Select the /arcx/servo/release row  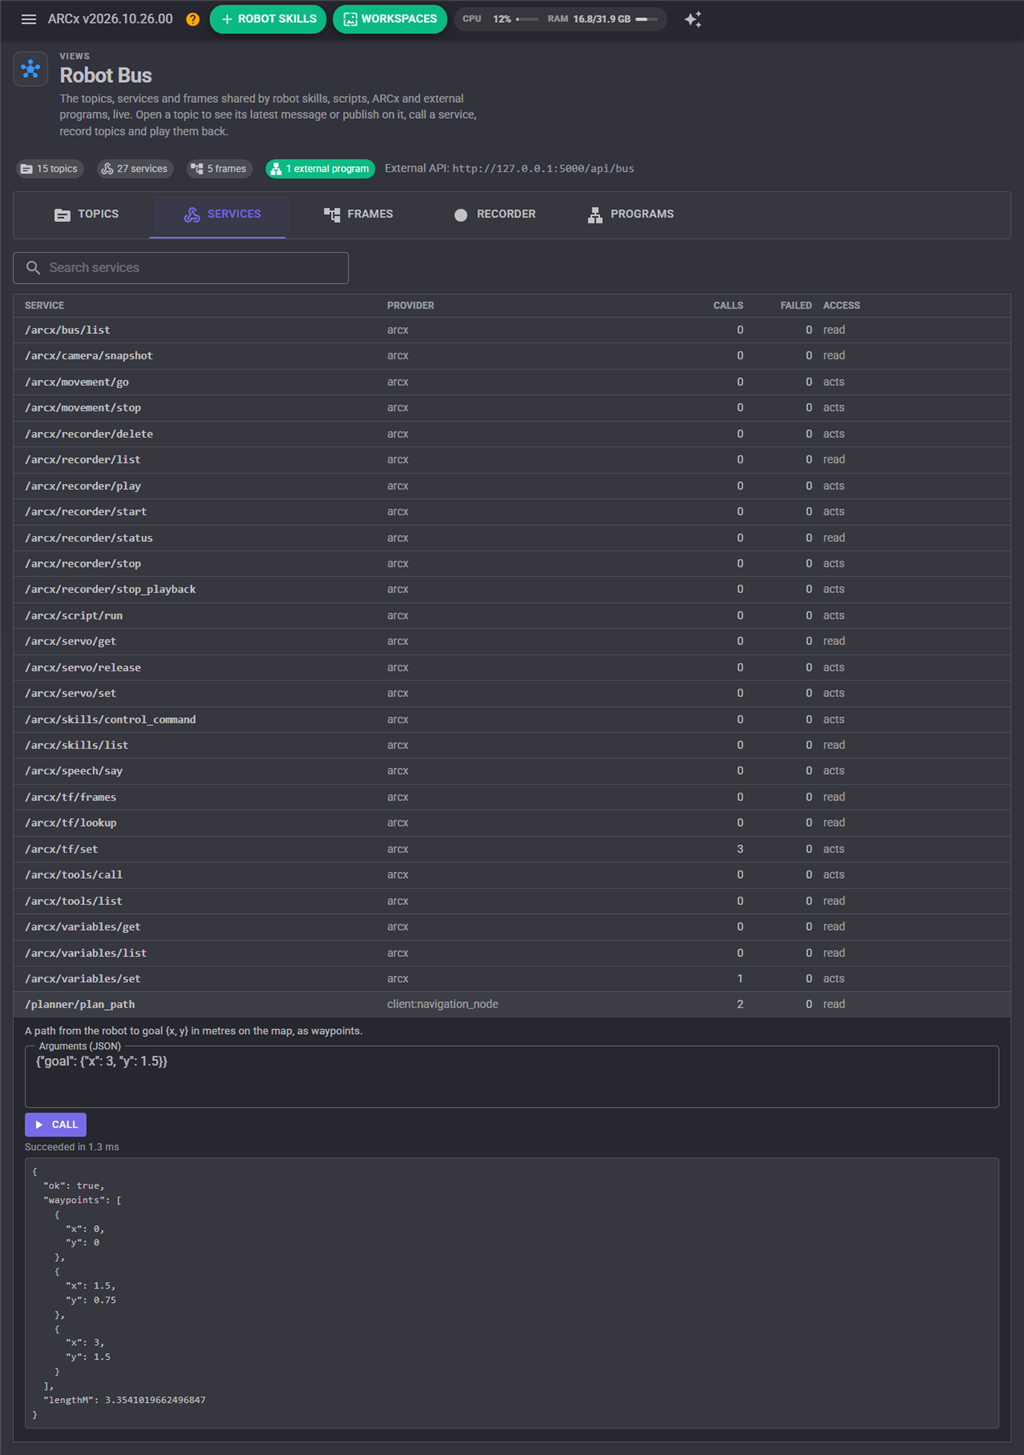point(512,668)
